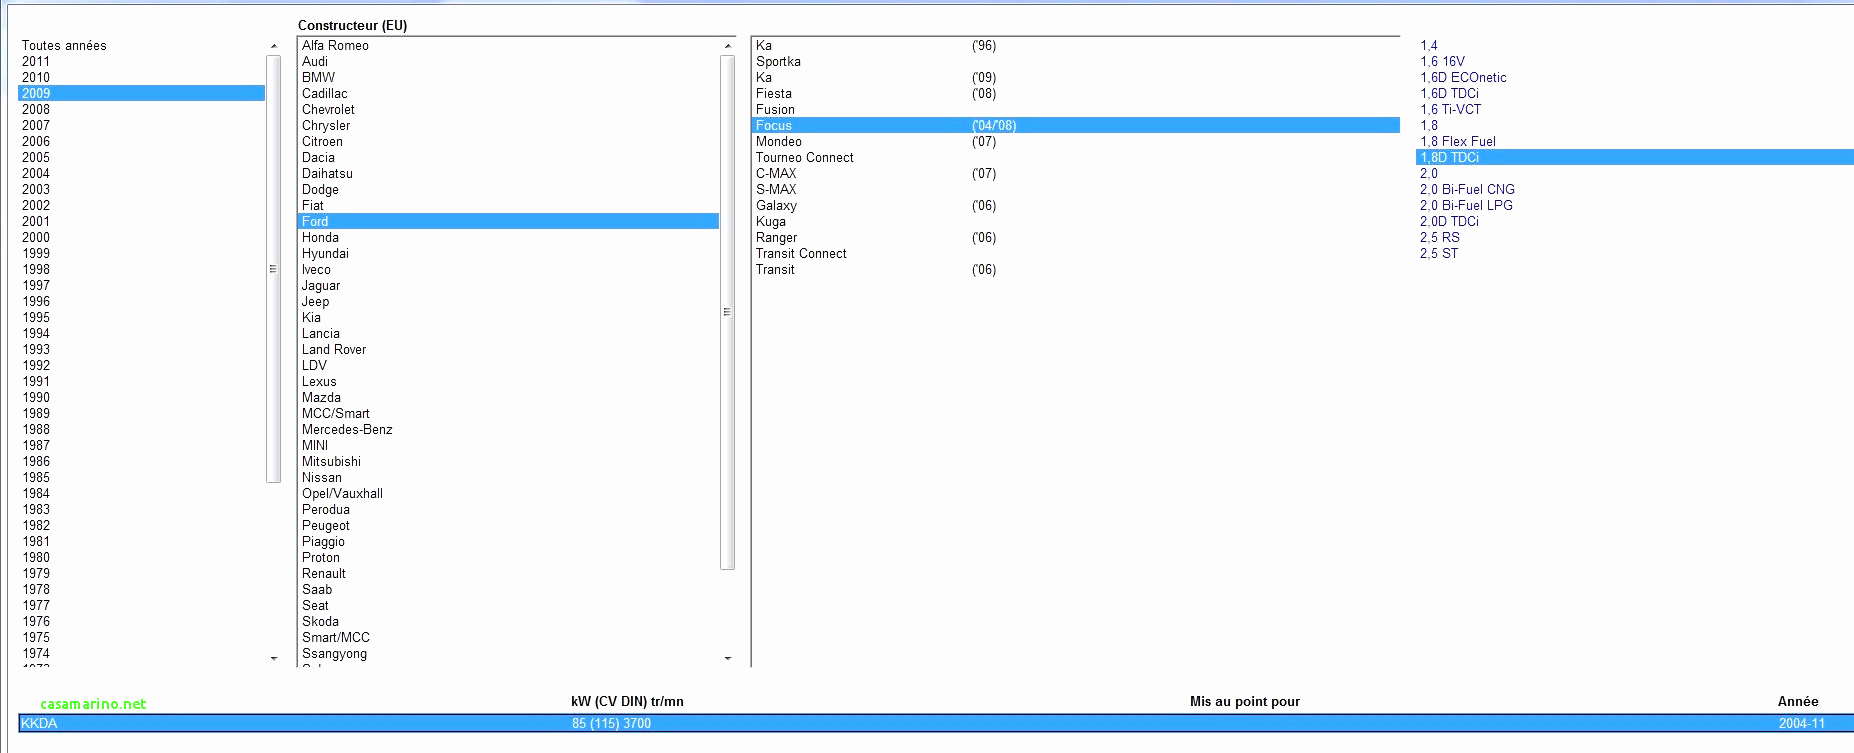This screenshot has width=1854, height=753.
Task: Select the 1,6D TDCi engine
Action: (x=1449, y=93)
